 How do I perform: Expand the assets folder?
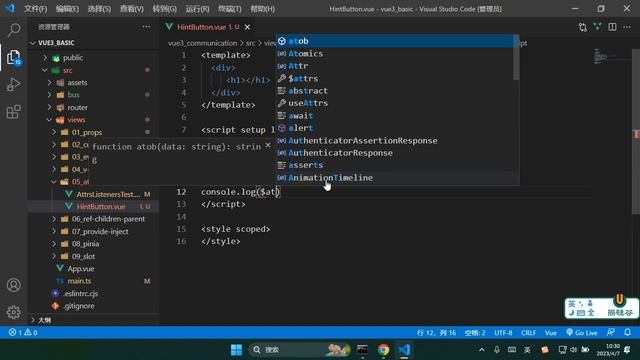(x=93, y=82)
